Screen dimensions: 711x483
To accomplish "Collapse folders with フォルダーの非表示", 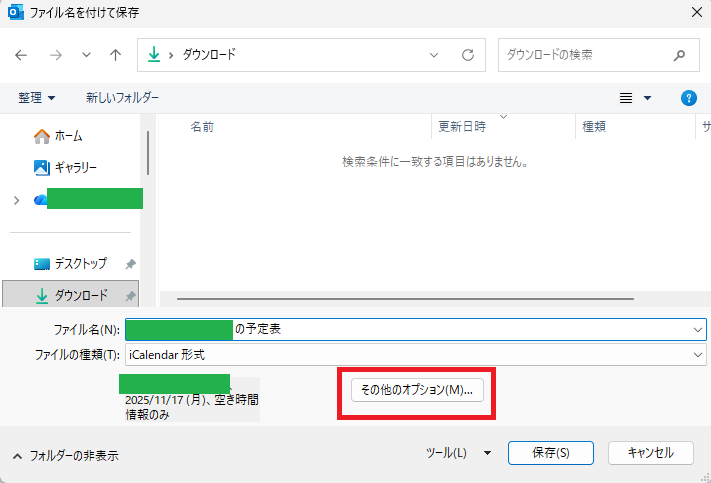I will click(66, 455).
